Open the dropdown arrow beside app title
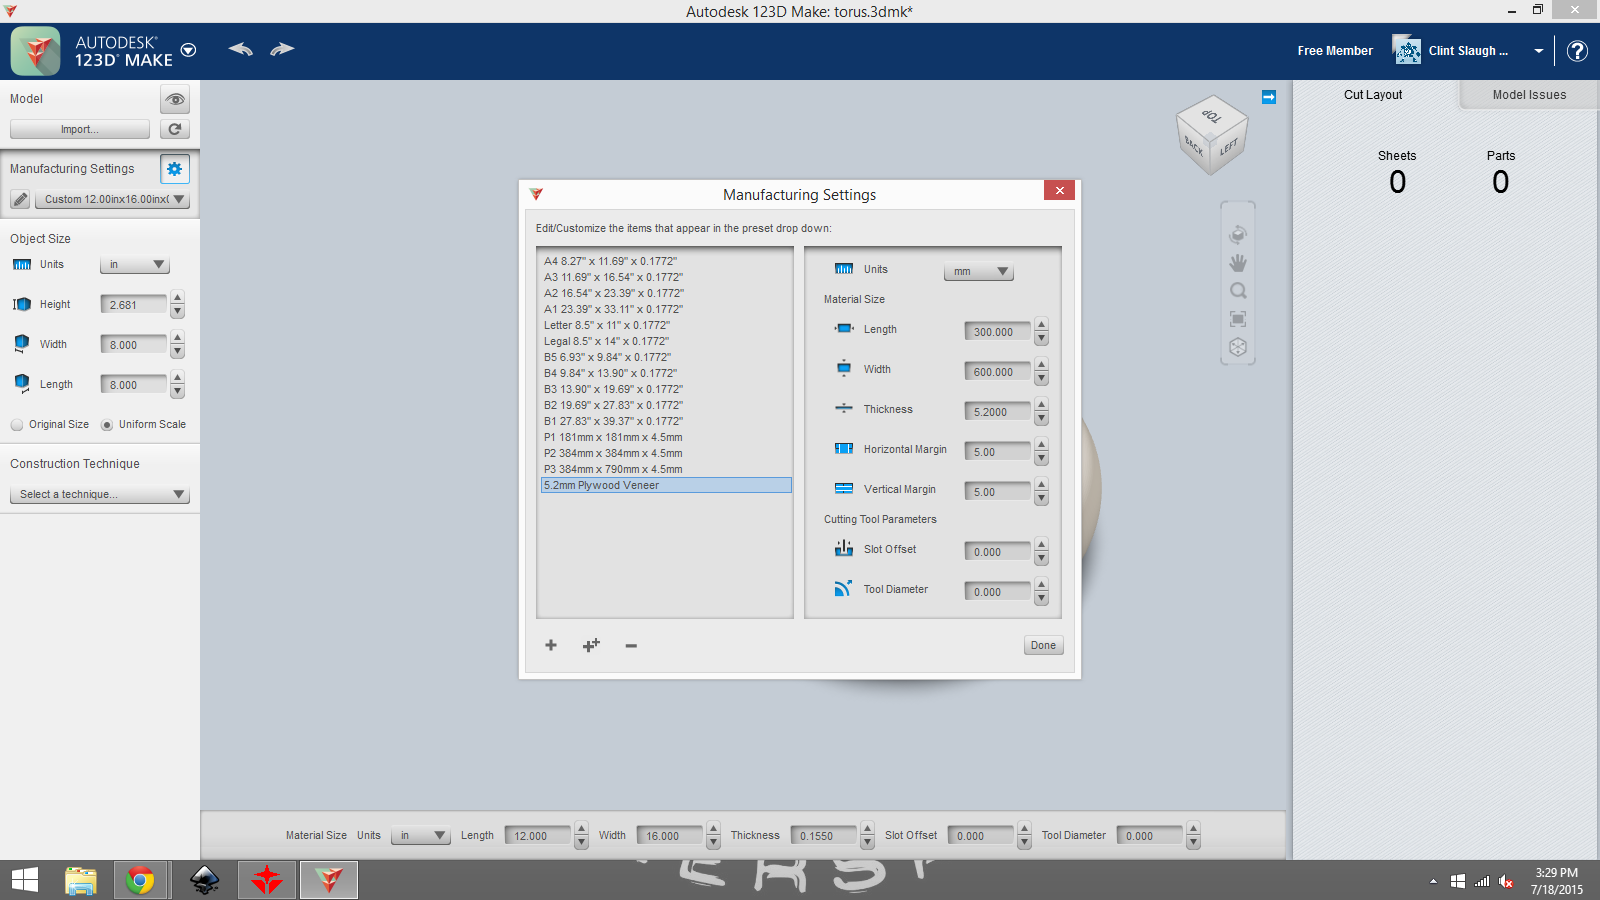1600x900 pixels. coord(188,50)
